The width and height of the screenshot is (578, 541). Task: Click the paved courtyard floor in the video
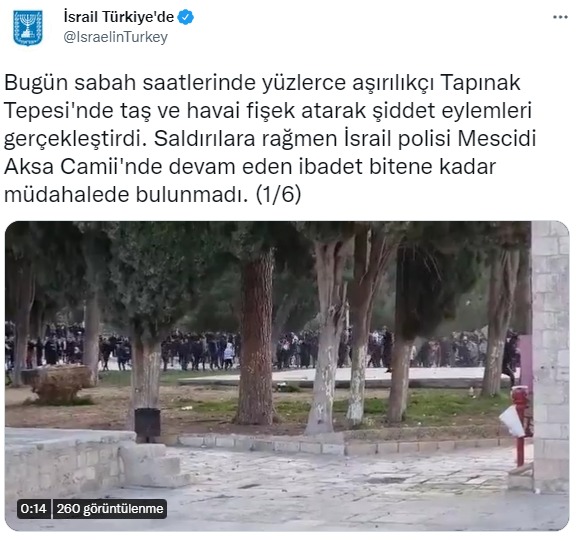click(332, 486)
